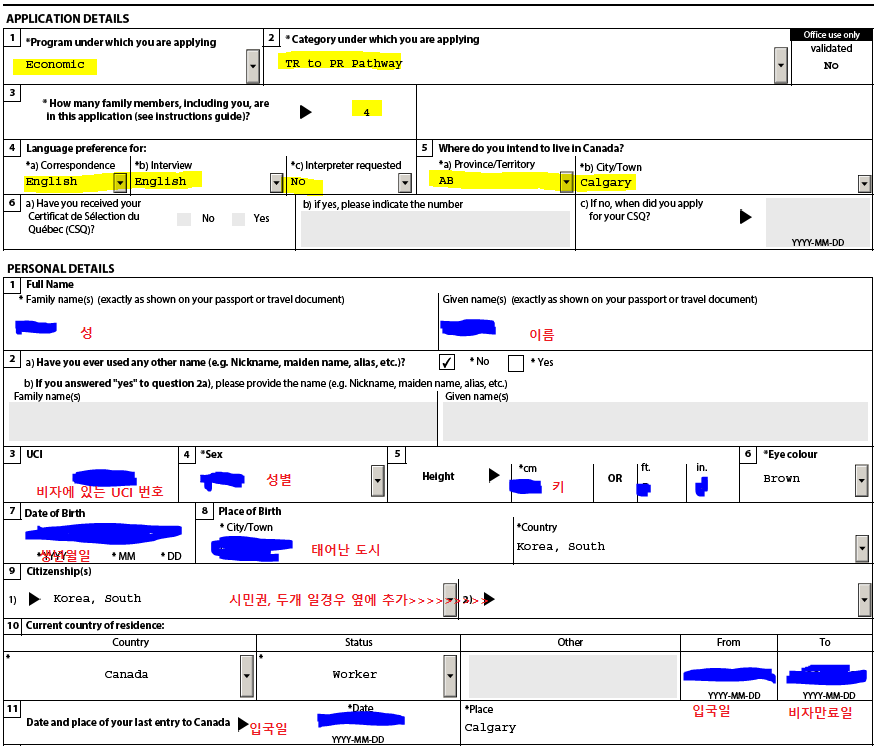Open the Sex dropdown arrow

point(378,481)
